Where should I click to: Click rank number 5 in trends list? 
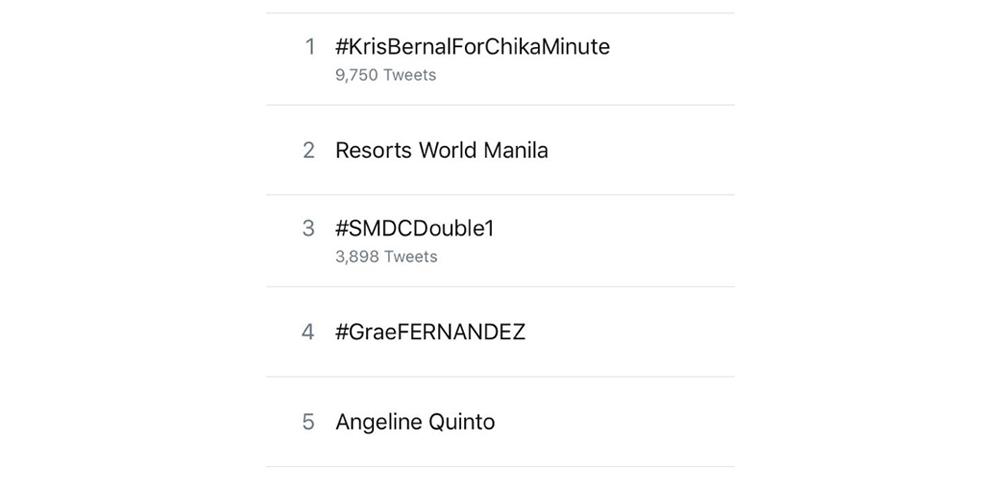(x=309, y=422)
